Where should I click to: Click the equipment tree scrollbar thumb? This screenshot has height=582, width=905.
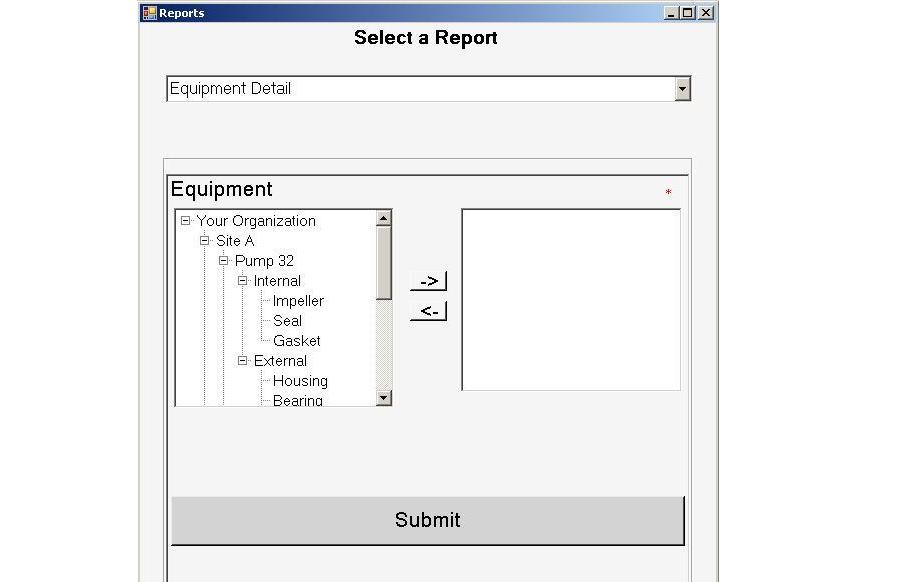pos(384,262)
